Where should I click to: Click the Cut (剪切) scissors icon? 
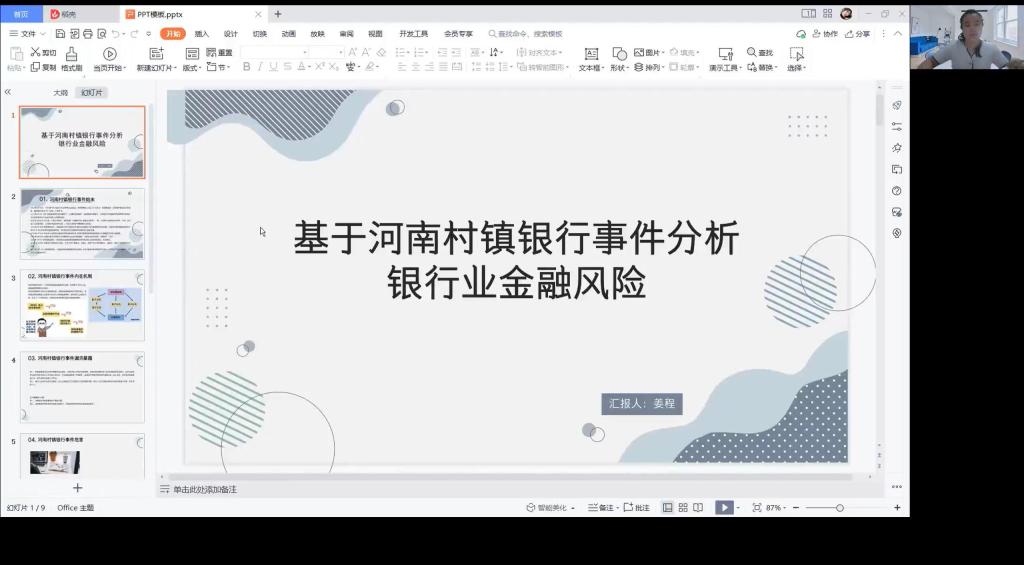coord(36,52)
